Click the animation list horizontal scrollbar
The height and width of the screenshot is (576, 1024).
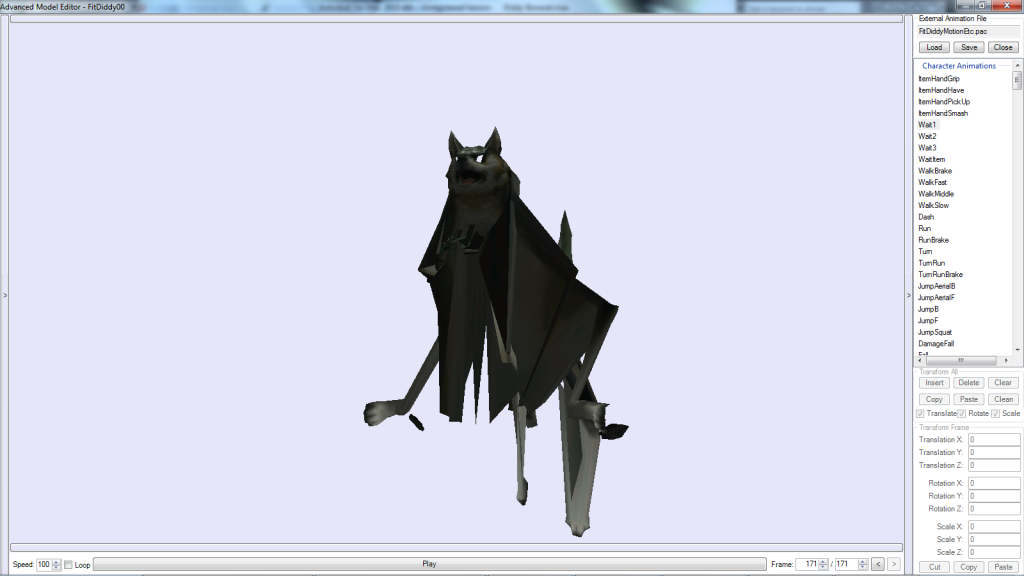tap(963, 360)
